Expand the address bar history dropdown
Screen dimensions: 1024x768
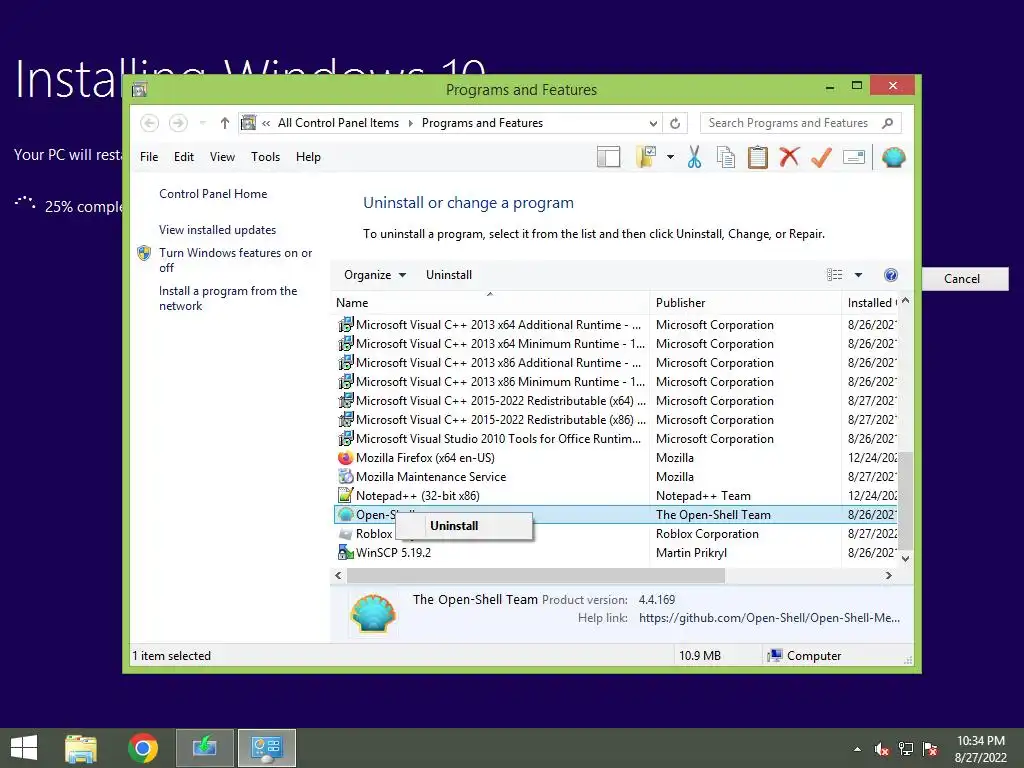click(652, 123)
